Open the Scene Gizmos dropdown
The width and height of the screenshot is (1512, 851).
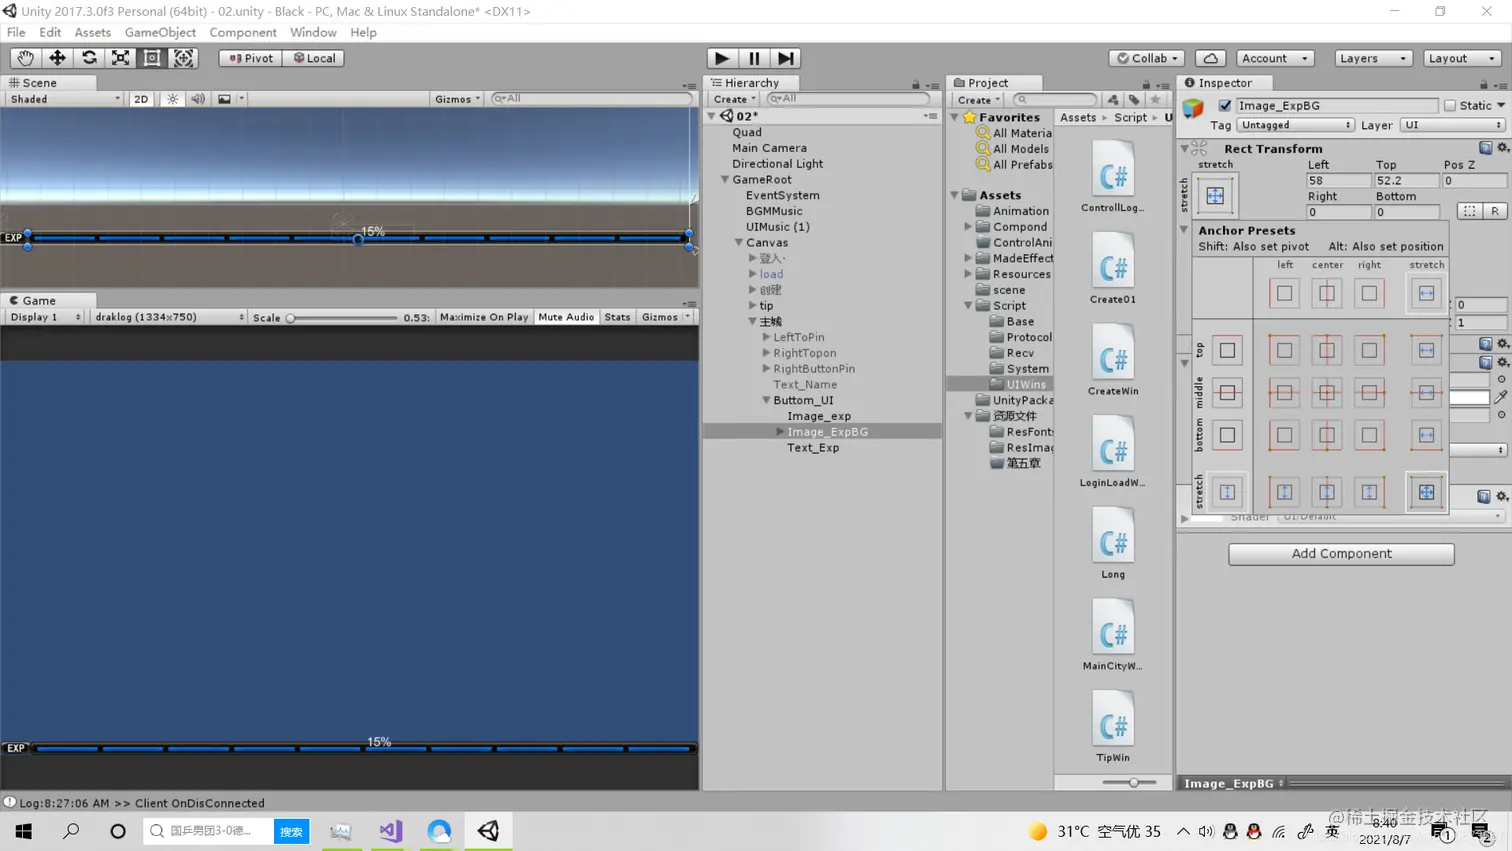pyautogui.click(x=457, y=99)
